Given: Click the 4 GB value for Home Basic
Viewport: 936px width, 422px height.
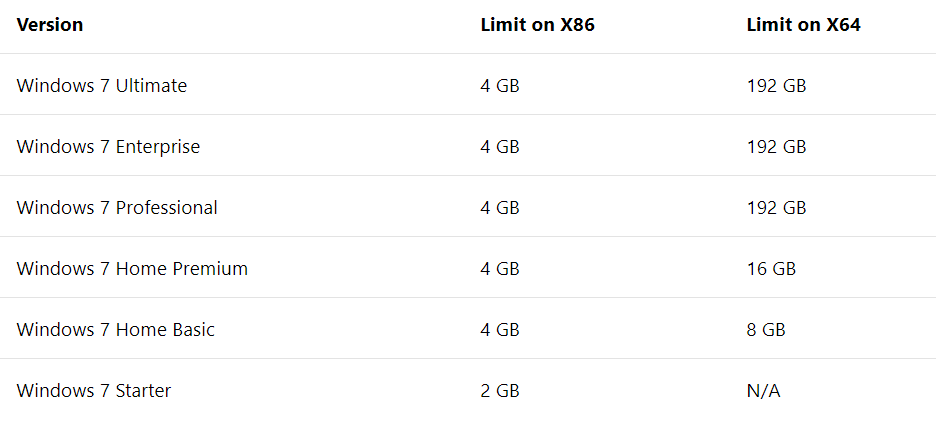Looking at the screenshot, I should [500, 329].
